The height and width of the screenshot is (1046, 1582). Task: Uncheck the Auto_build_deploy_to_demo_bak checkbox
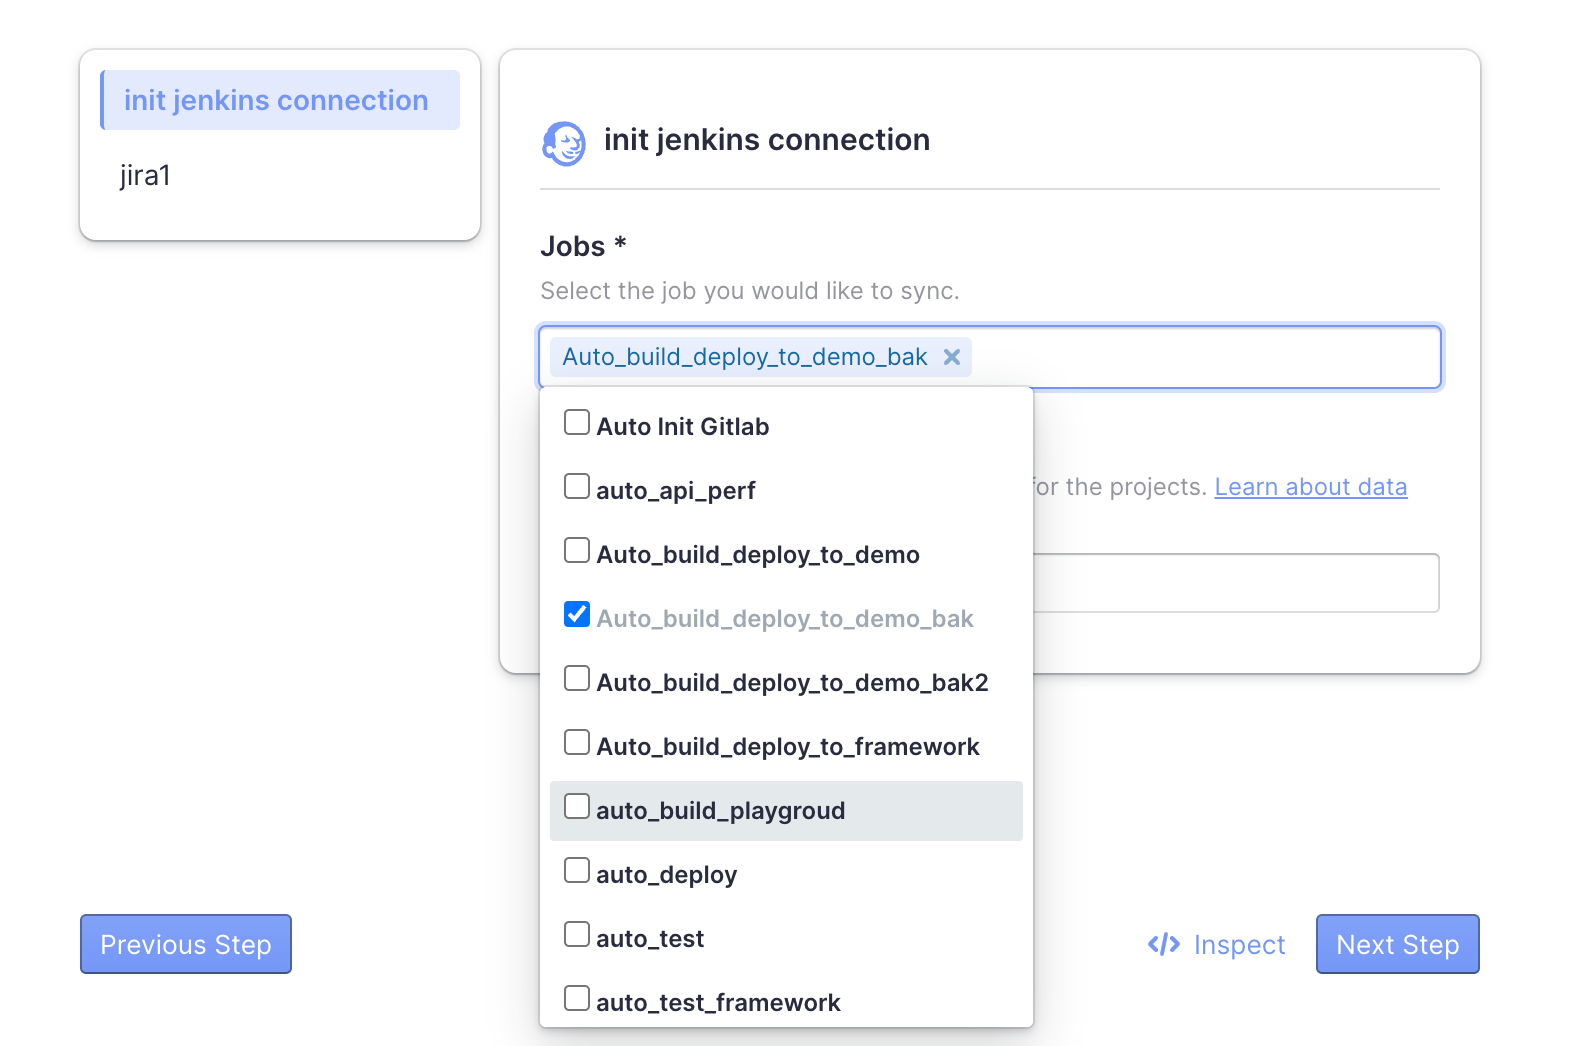pyautogui.click(x=577, y=614)
